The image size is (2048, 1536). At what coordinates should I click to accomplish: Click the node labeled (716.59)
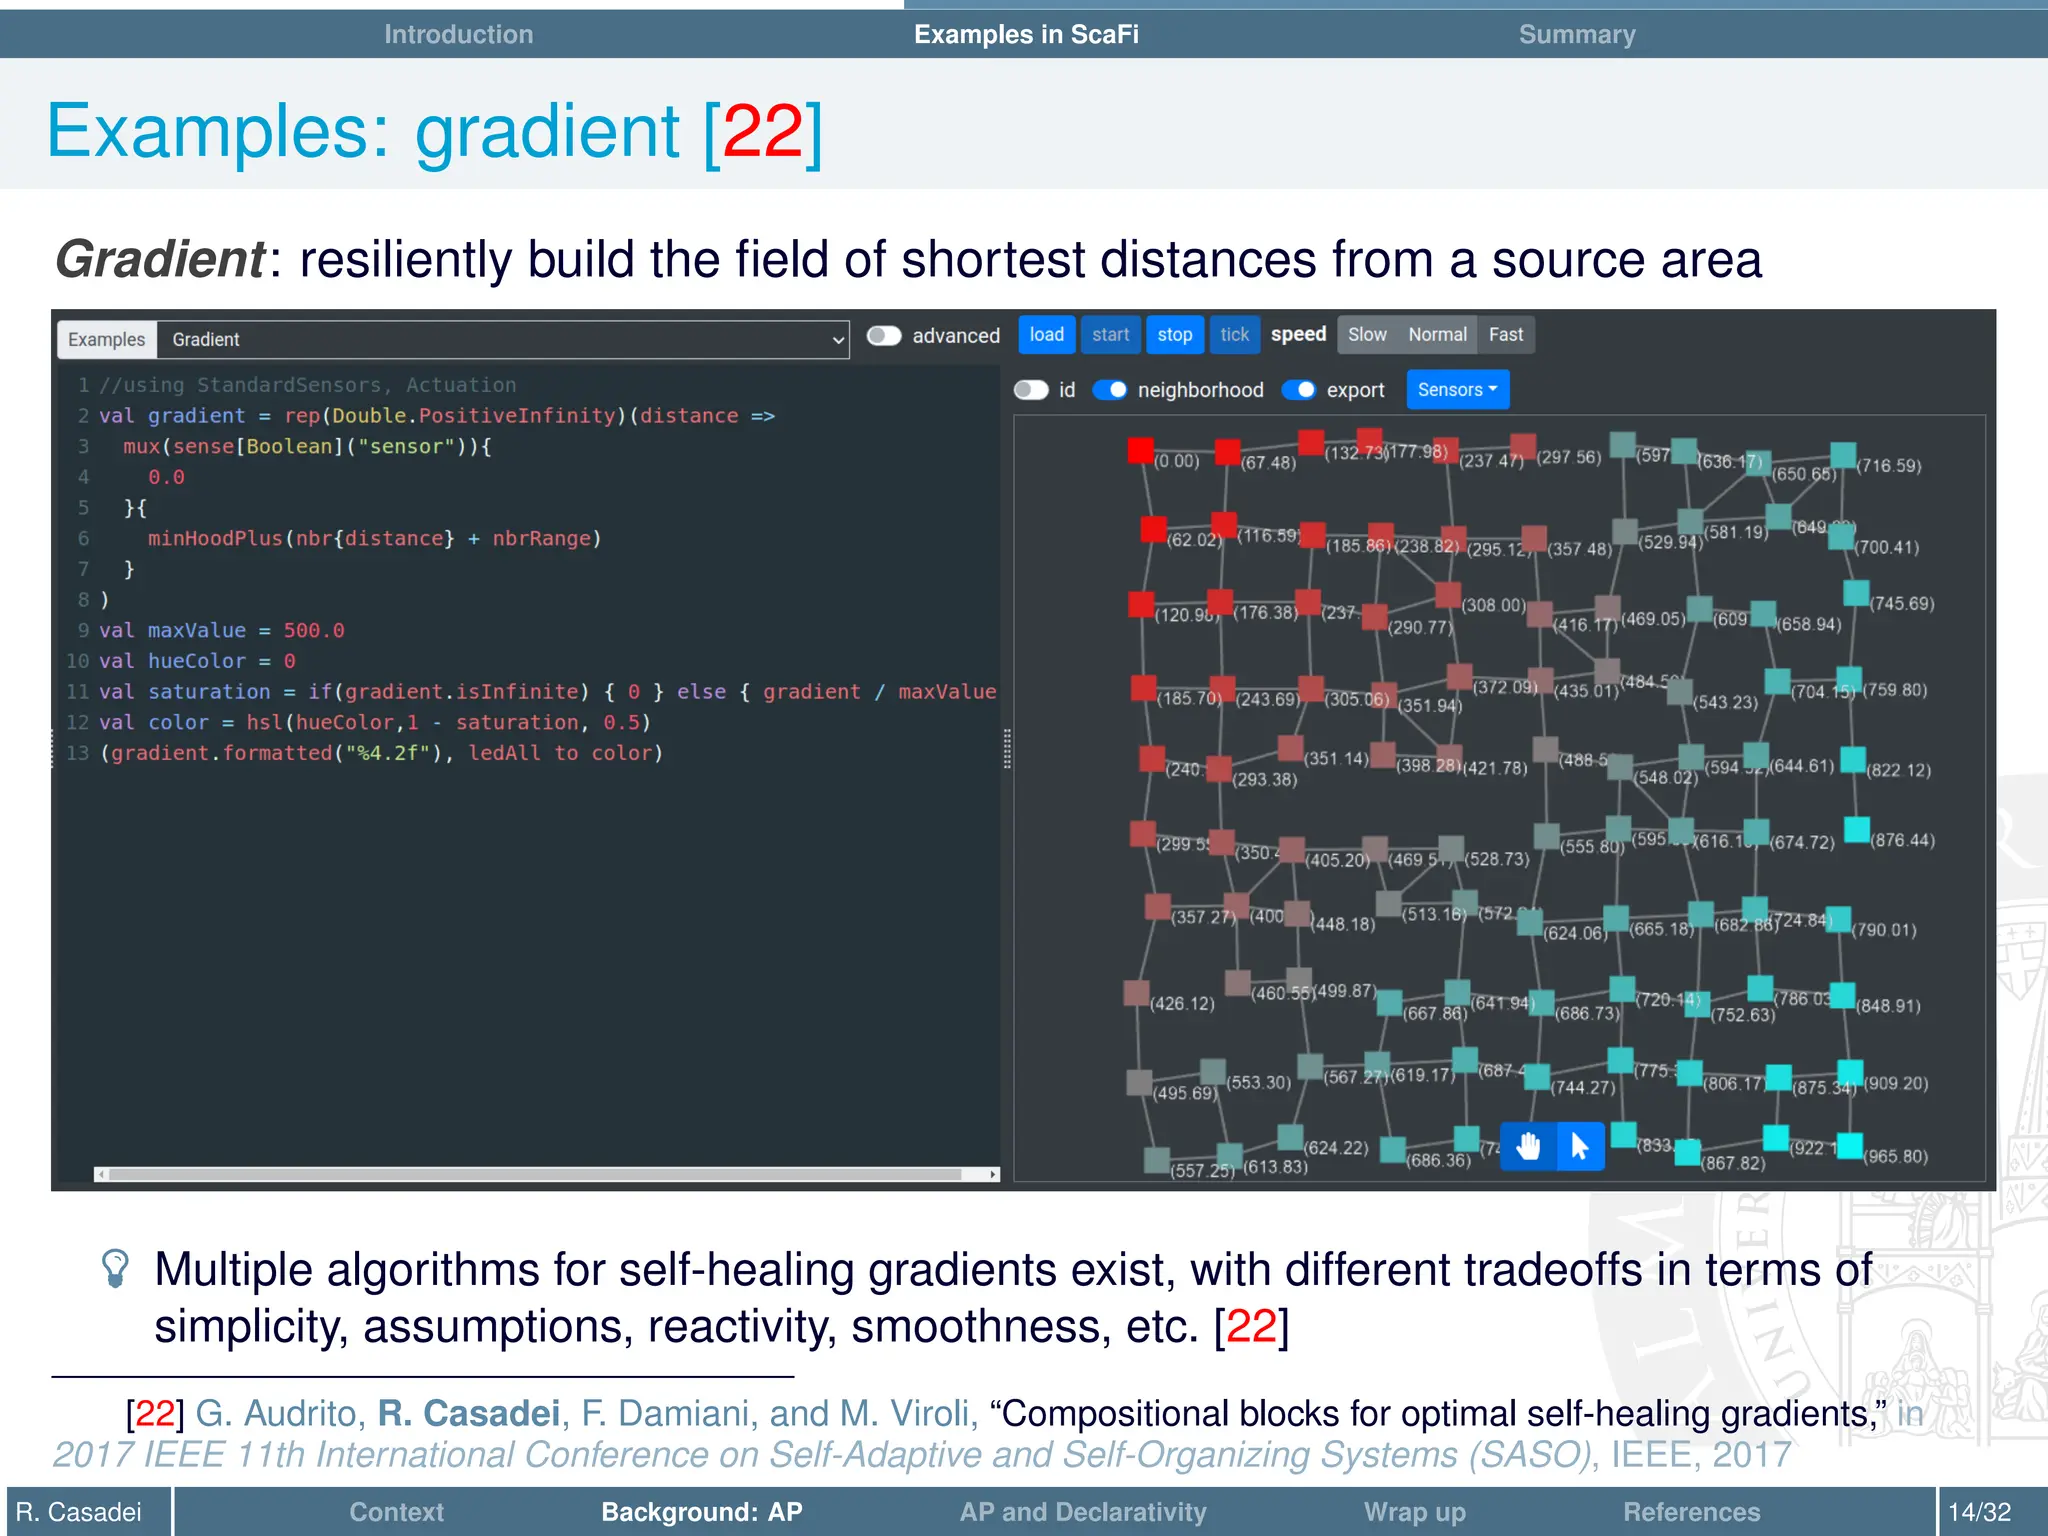coord(1844,455)
